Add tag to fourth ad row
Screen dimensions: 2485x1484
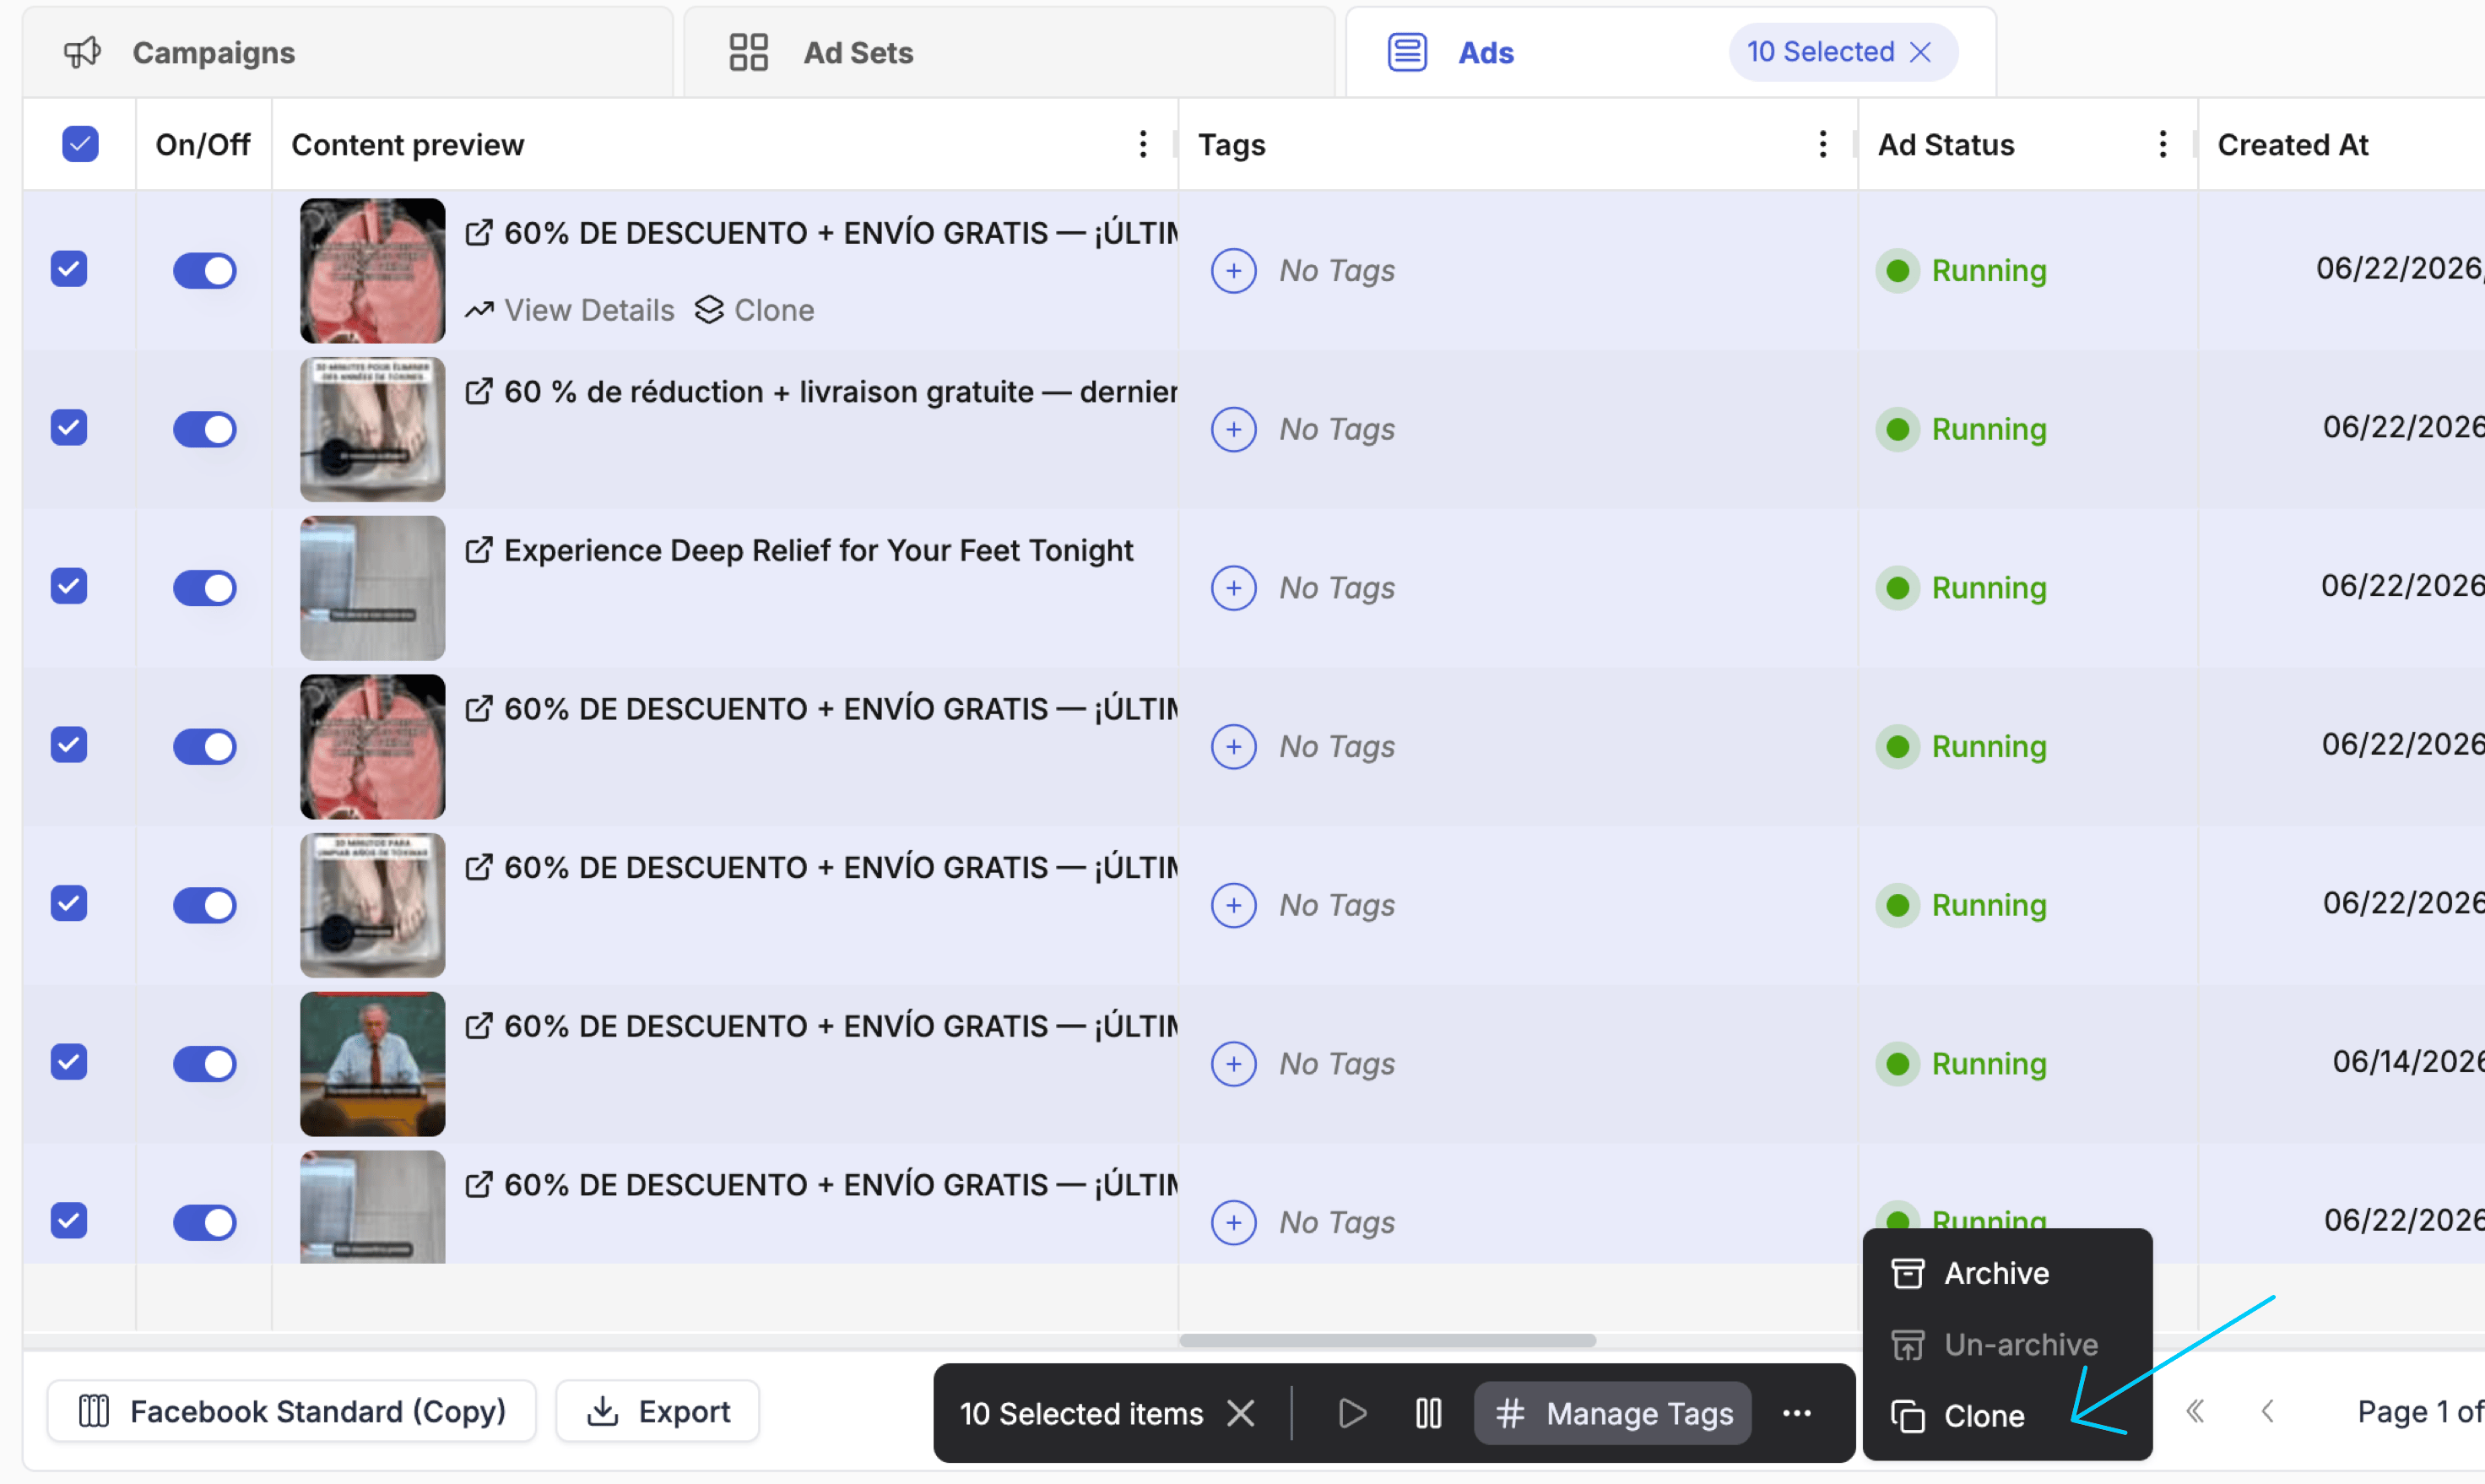pos(1233,746)
